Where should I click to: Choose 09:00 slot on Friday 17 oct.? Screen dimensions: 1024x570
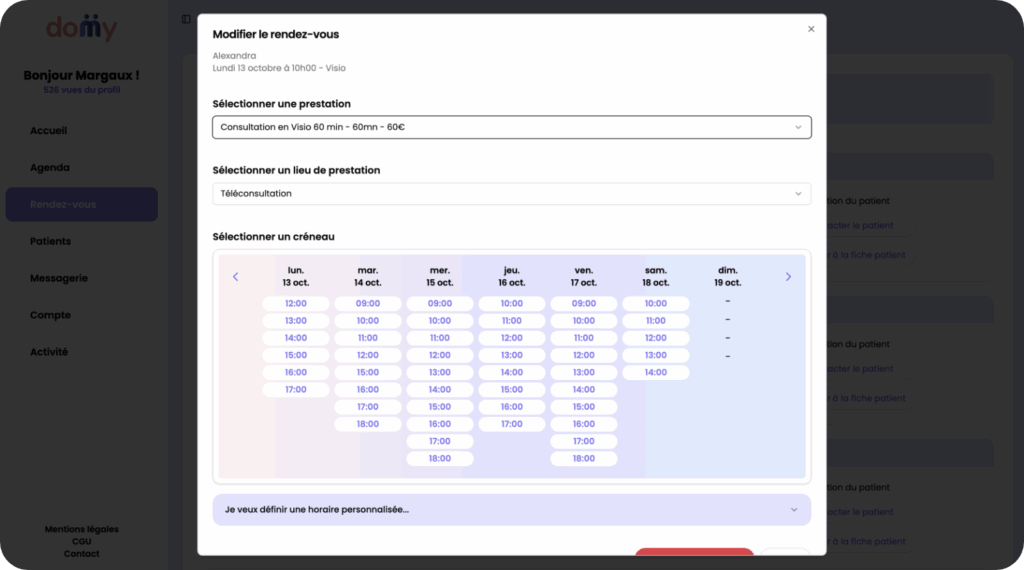pos(584,303)
